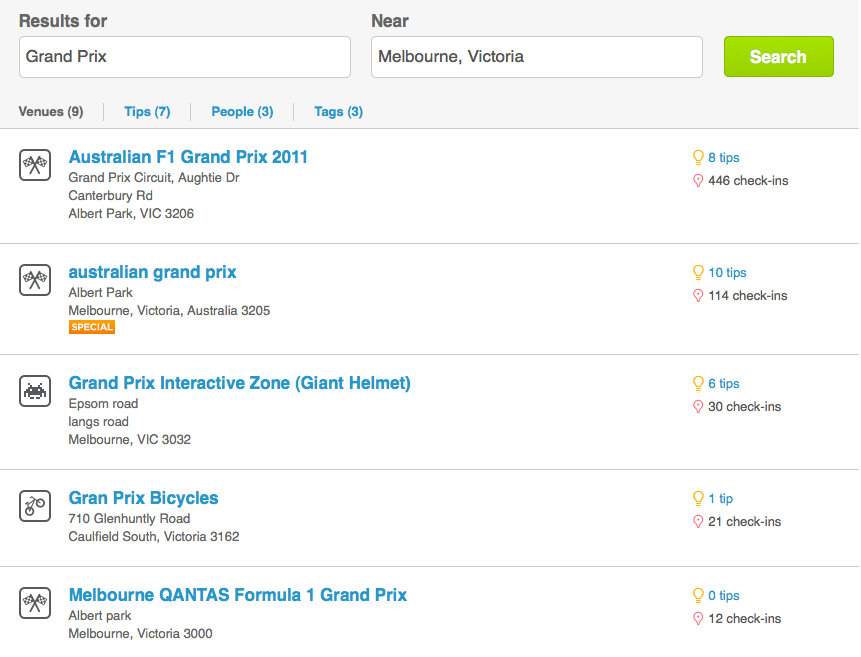The height and width of the screenshot is (657, 861).
Task: Click the pin icon next to 446 check-ins
Action: pos(698,181)
